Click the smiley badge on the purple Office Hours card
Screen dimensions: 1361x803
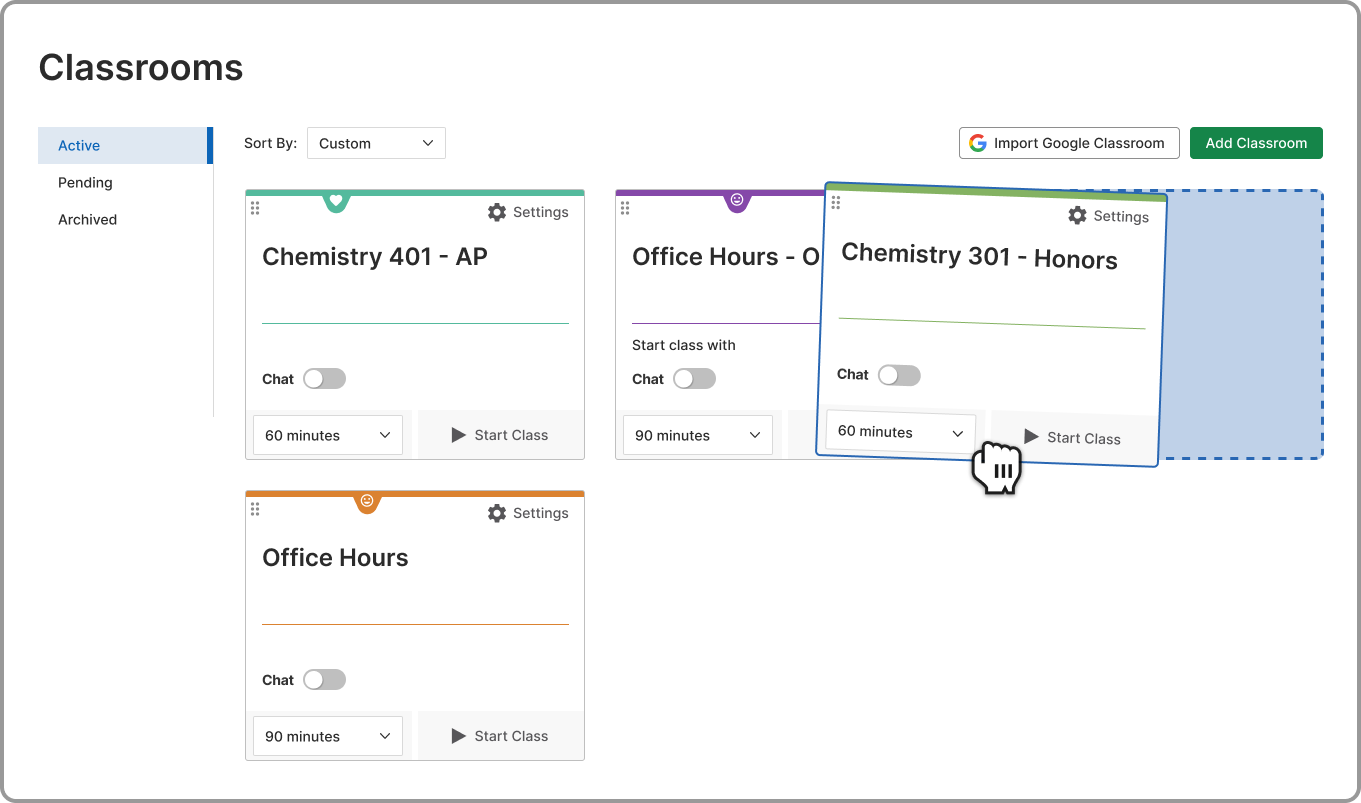(x=737, y=200)
